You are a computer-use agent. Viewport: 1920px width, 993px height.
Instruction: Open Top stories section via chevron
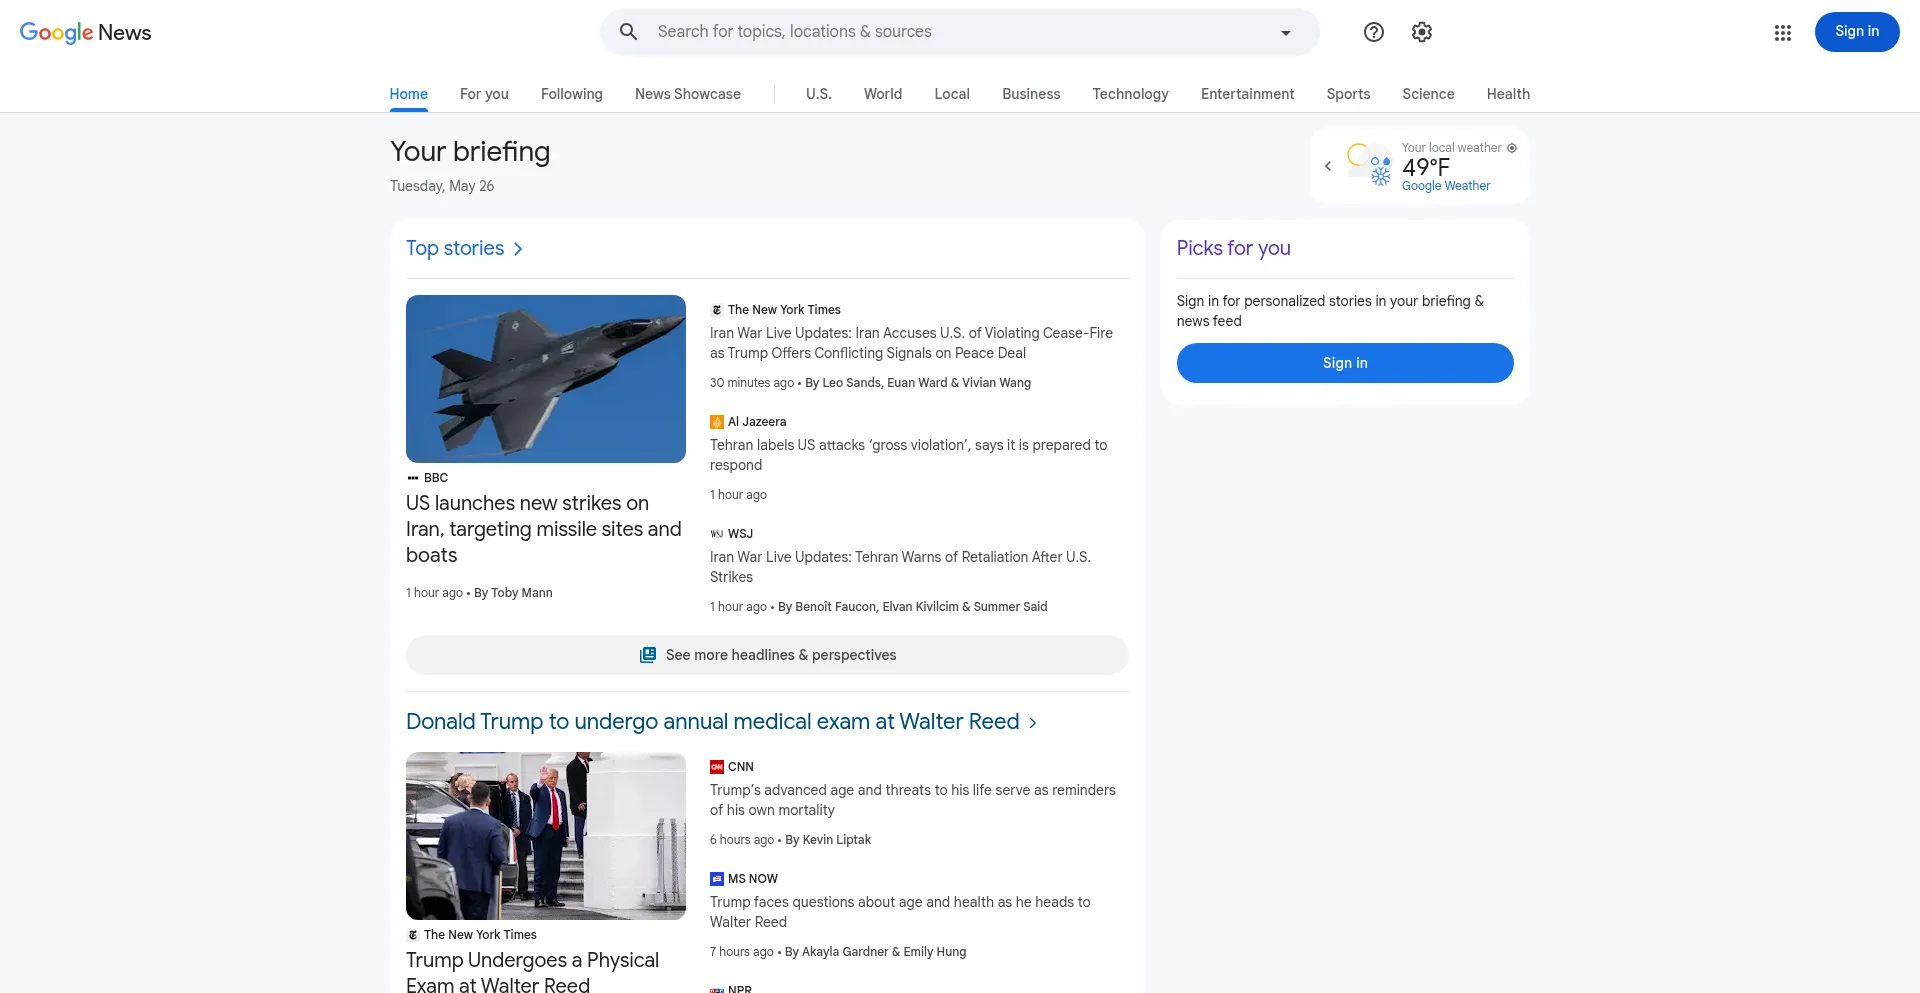[518, 249]
